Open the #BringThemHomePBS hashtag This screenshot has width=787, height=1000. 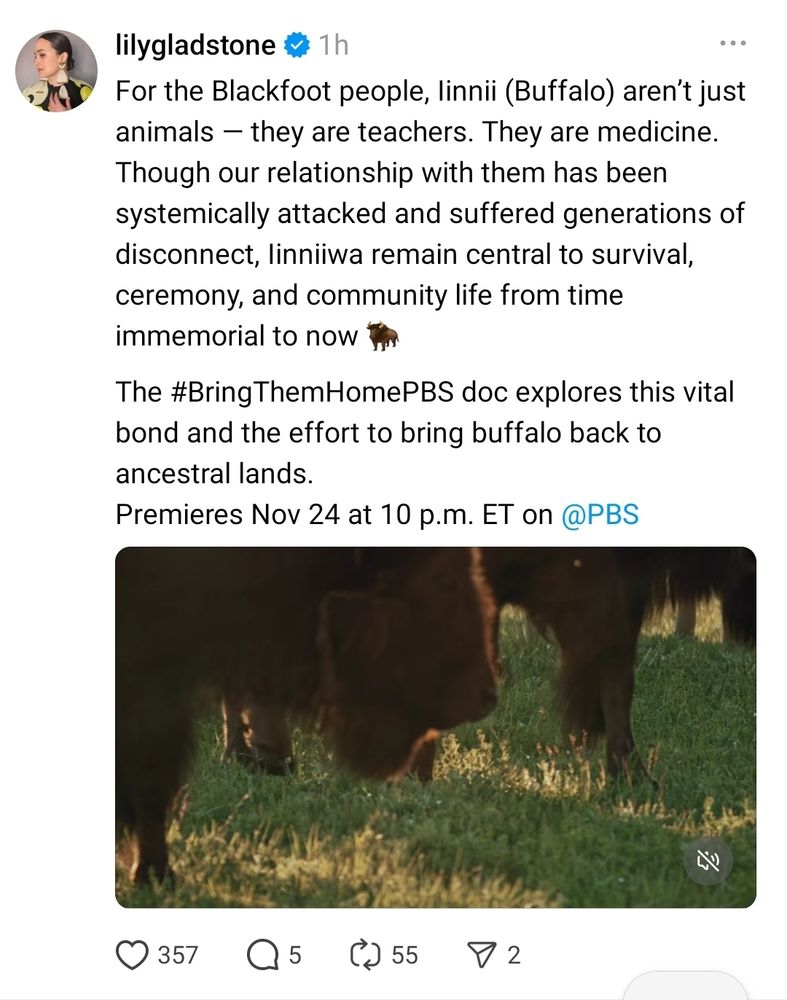(x=313, y=392)
